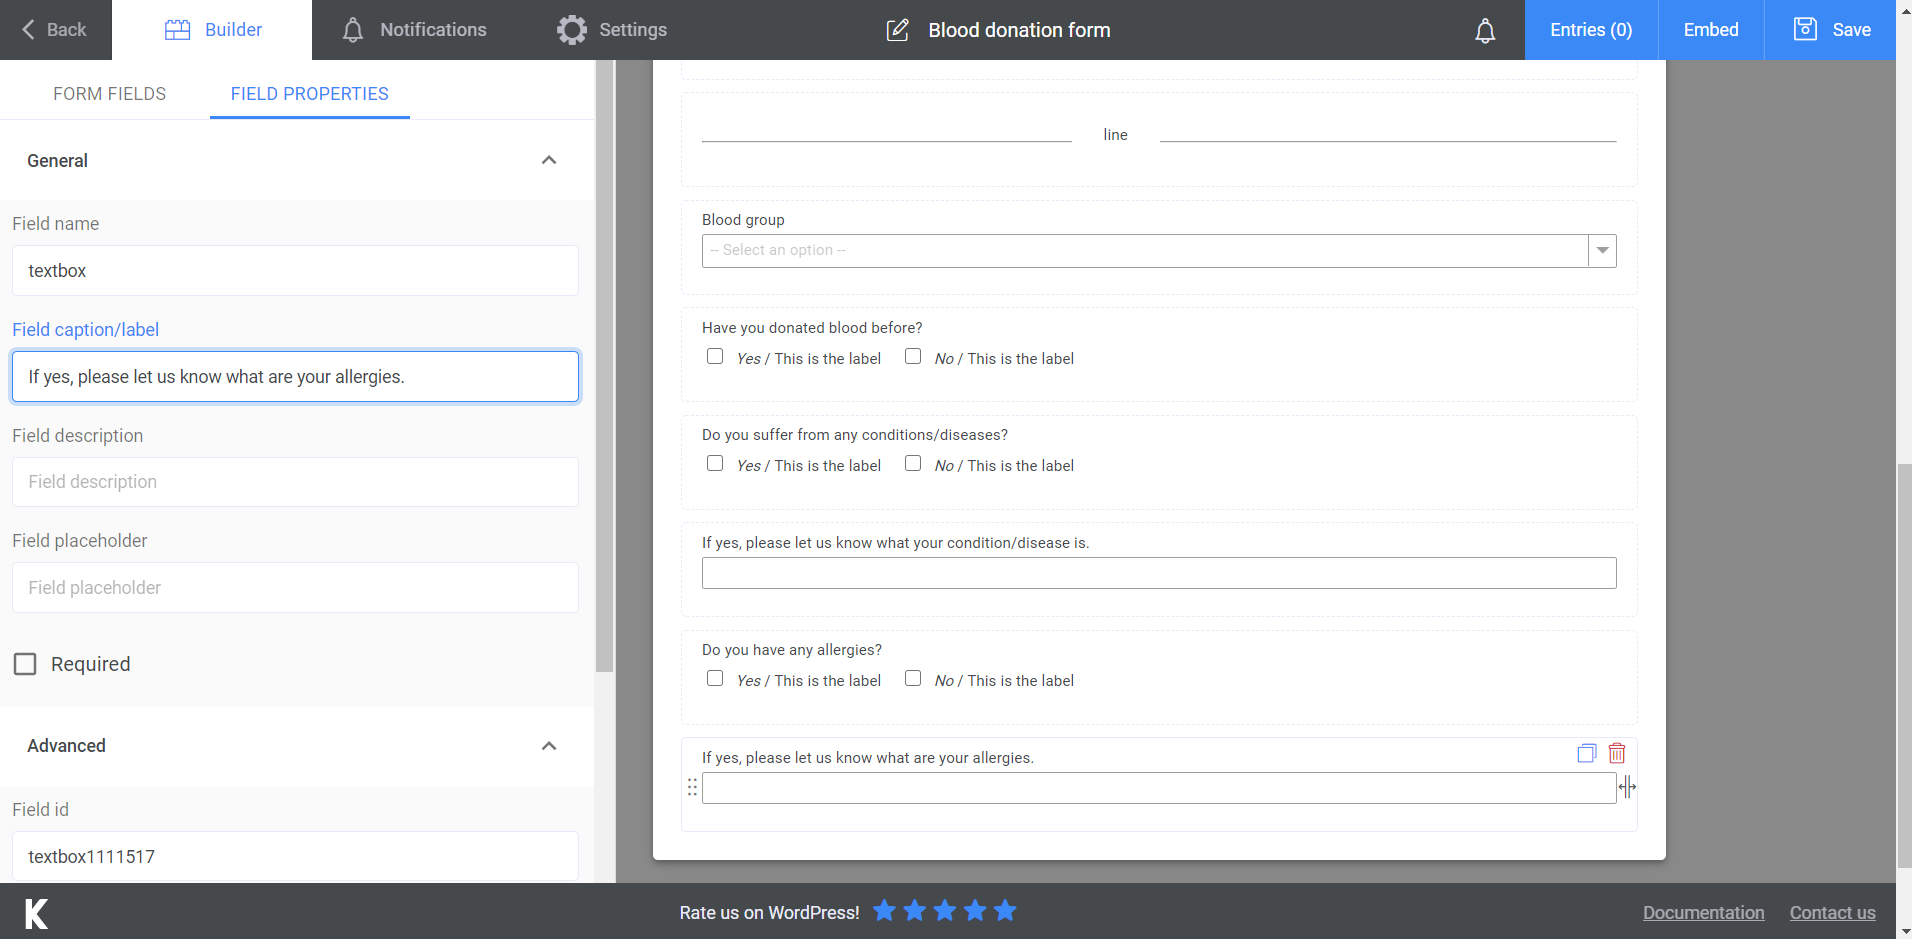Click the pencil icon beside Blood donation form
This screenshot has height=939, width=1912.
pos(897,30)
